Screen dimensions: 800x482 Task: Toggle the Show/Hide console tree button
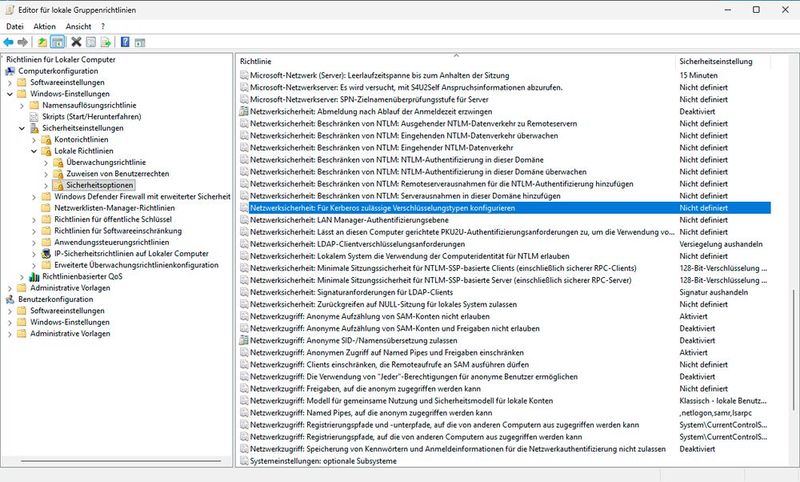[58, 42]
